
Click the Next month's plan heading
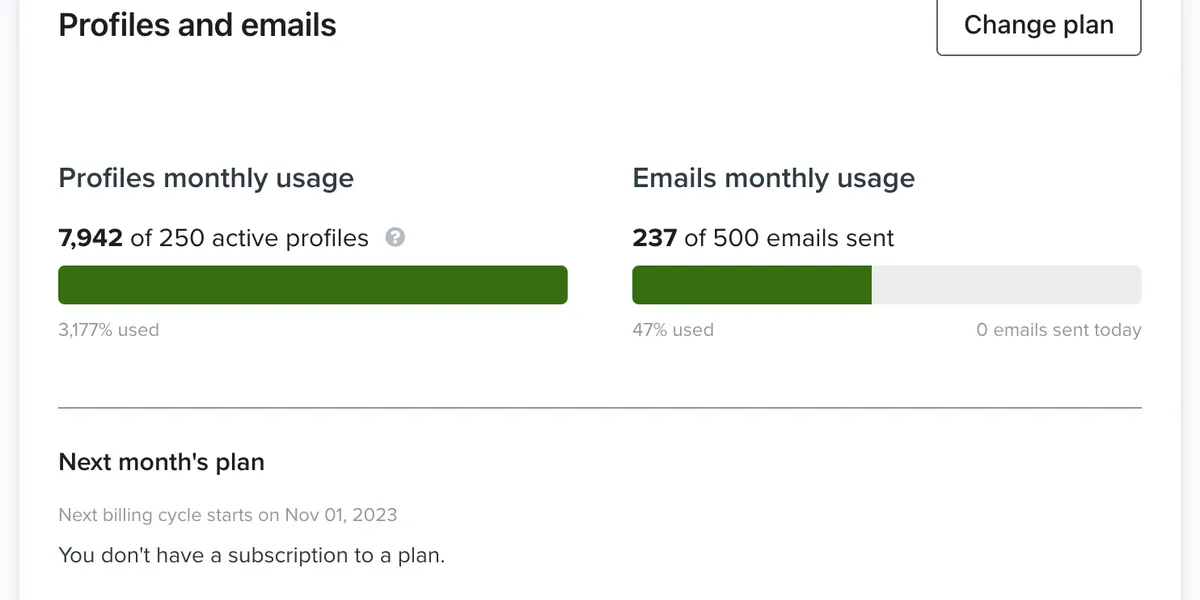[x=162, y=462]
